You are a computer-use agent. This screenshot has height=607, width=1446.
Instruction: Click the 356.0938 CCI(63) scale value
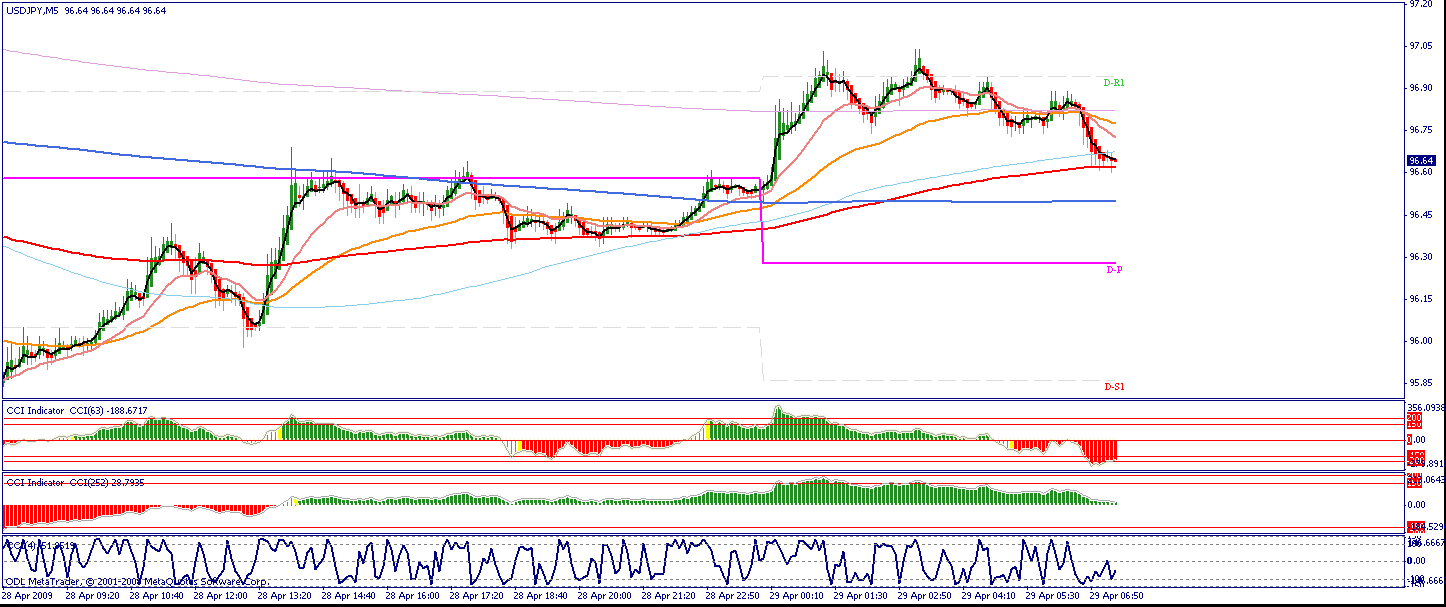1426,407
